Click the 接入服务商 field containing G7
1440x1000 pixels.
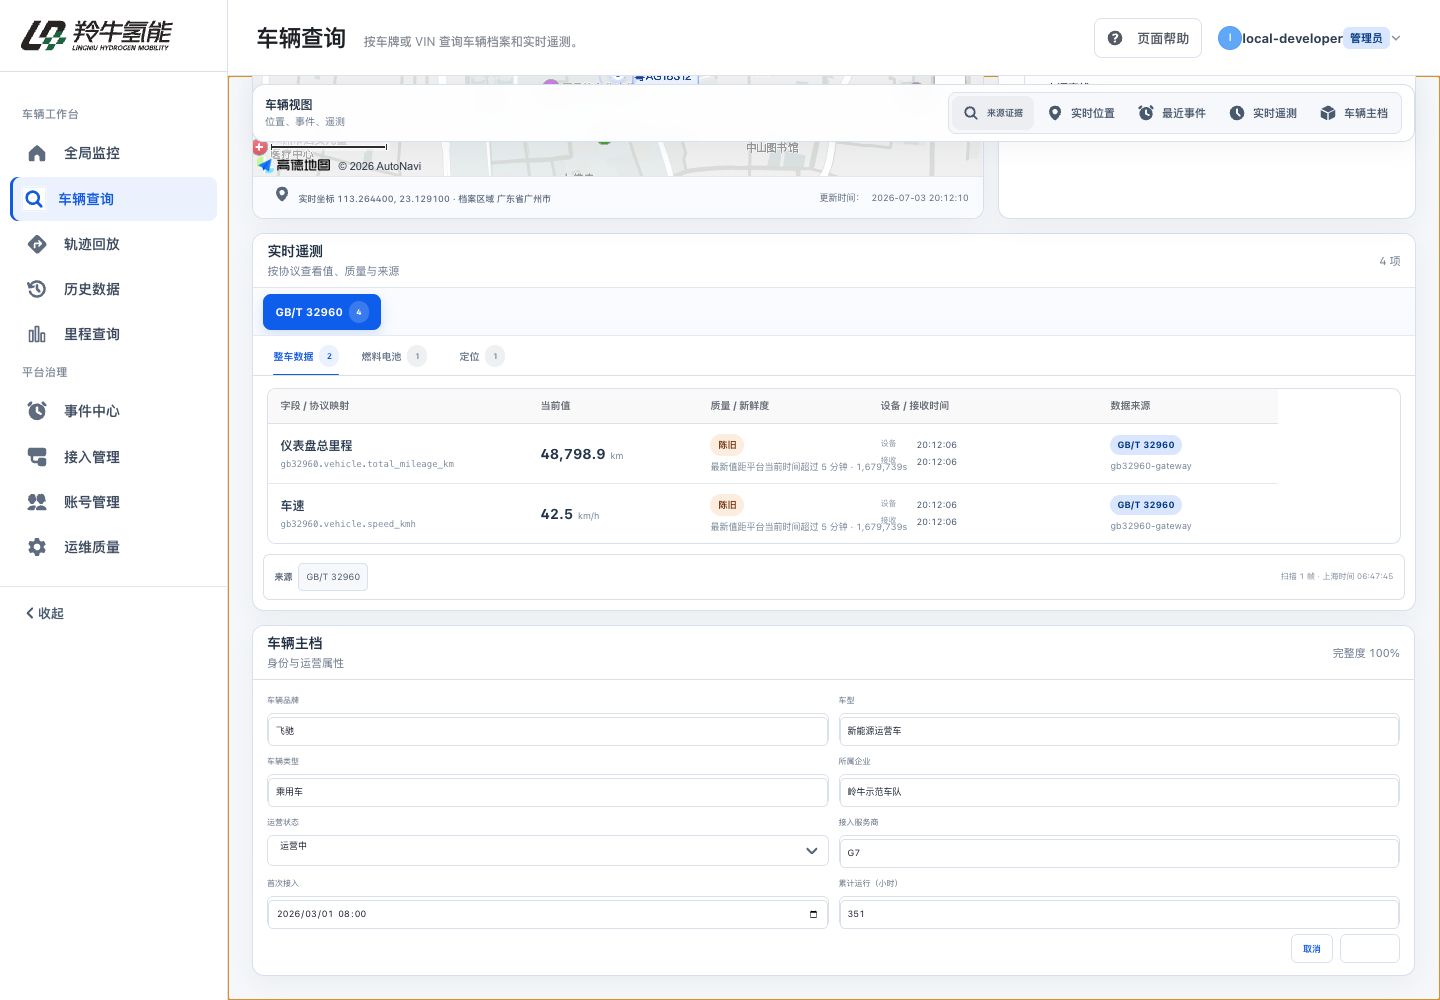point(1119,852)
